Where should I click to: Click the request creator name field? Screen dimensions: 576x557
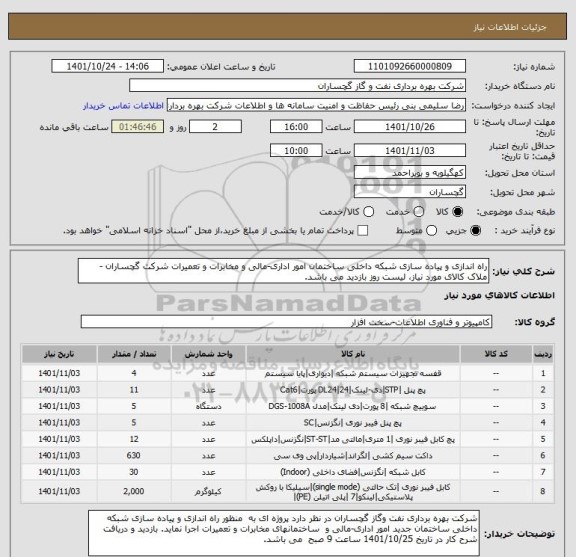click(316, 106)
